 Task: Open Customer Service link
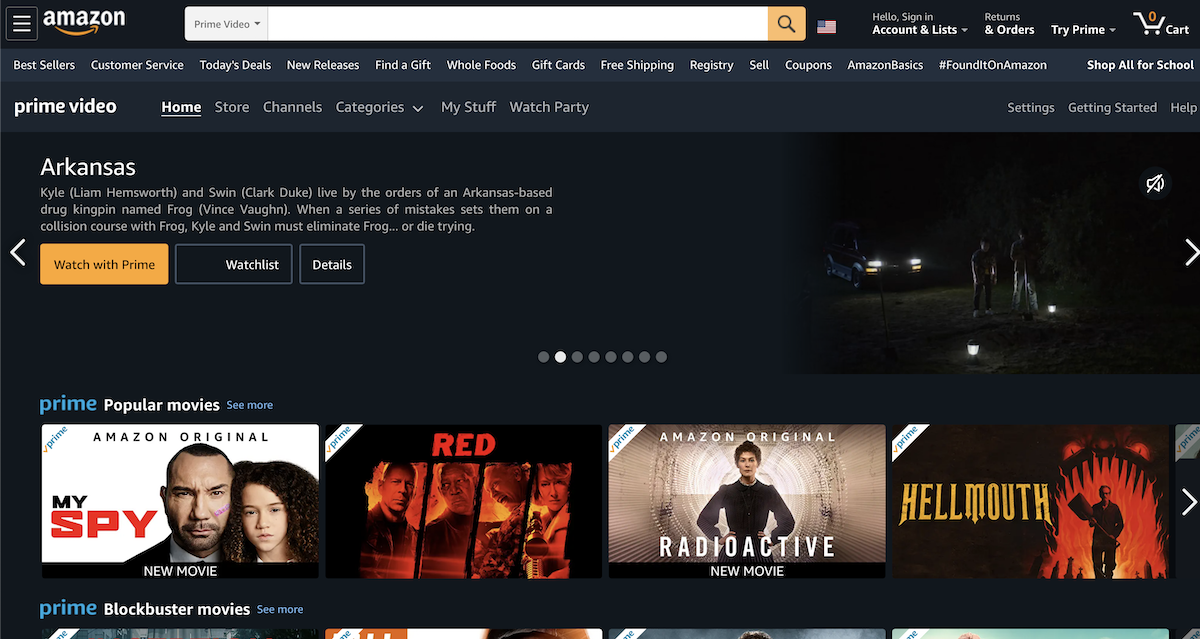coord(137,65)
